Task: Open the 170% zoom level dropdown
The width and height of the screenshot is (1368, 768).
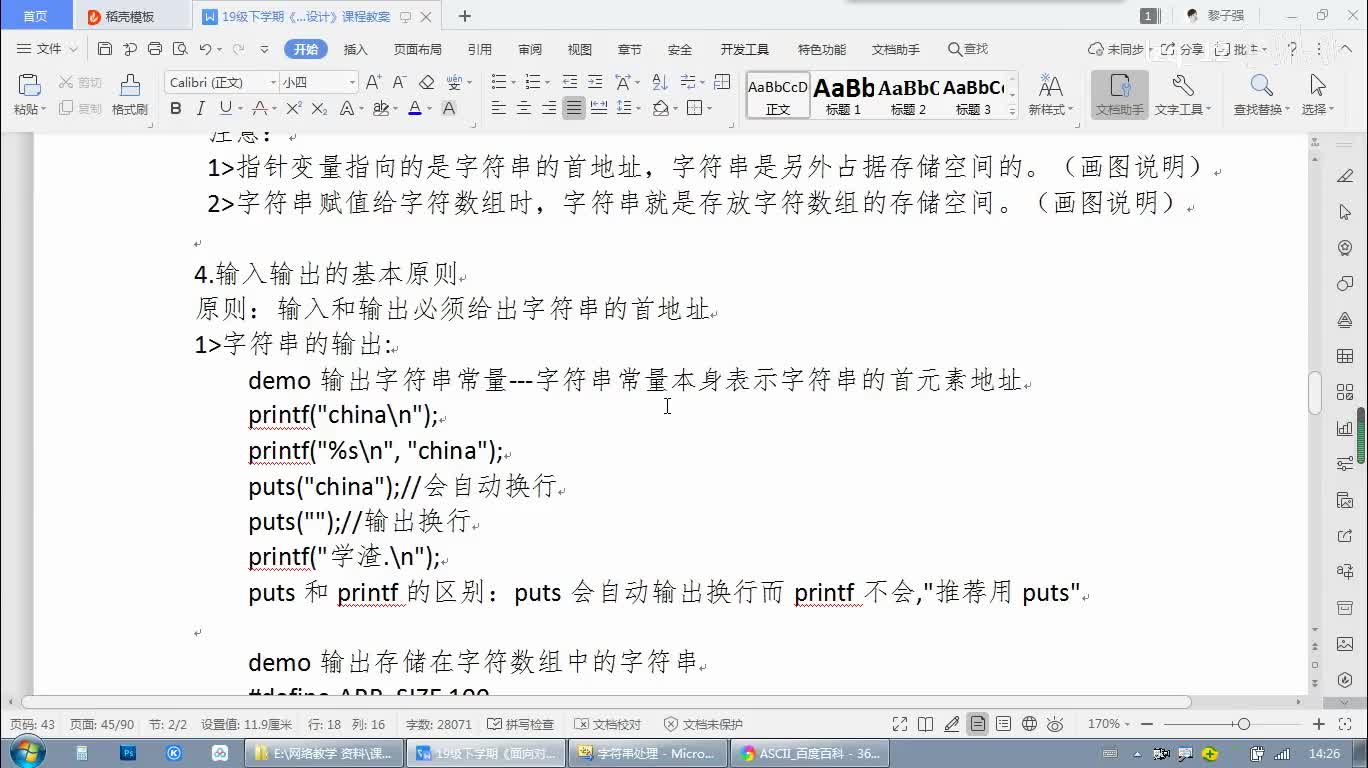Action: 1110,724
